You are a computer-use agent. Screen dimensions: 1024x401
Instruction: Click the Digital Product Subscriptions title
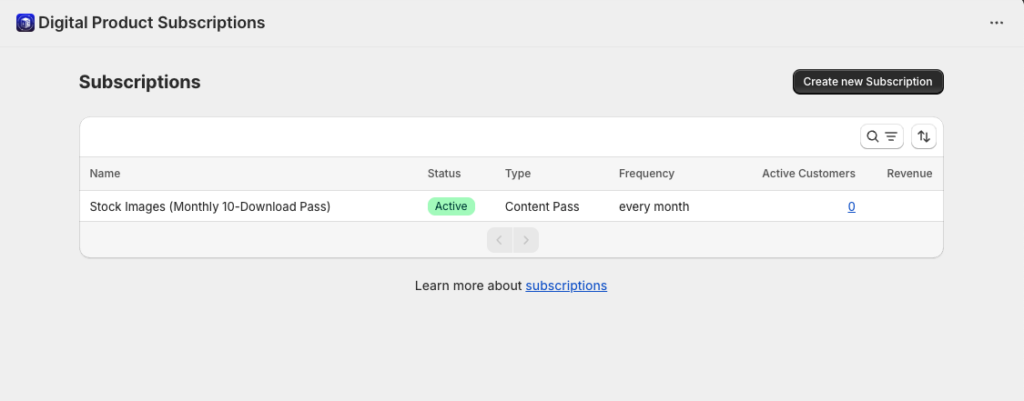(152, 23)
